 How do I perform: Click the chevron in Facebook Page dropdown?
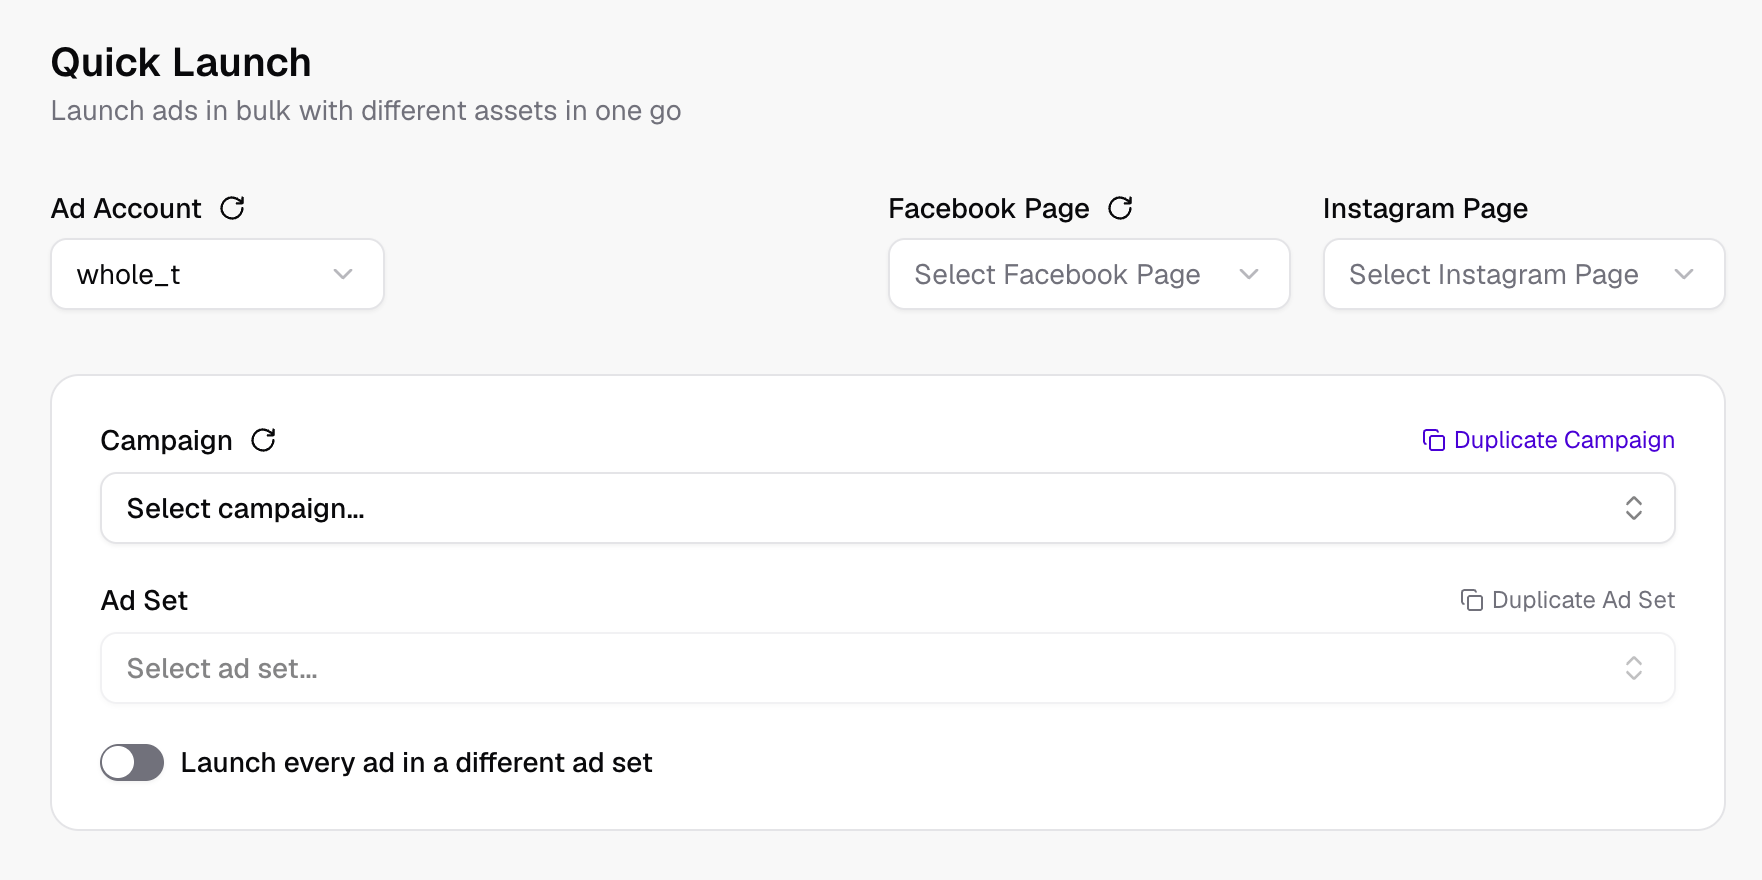(x=1249, y=274)
